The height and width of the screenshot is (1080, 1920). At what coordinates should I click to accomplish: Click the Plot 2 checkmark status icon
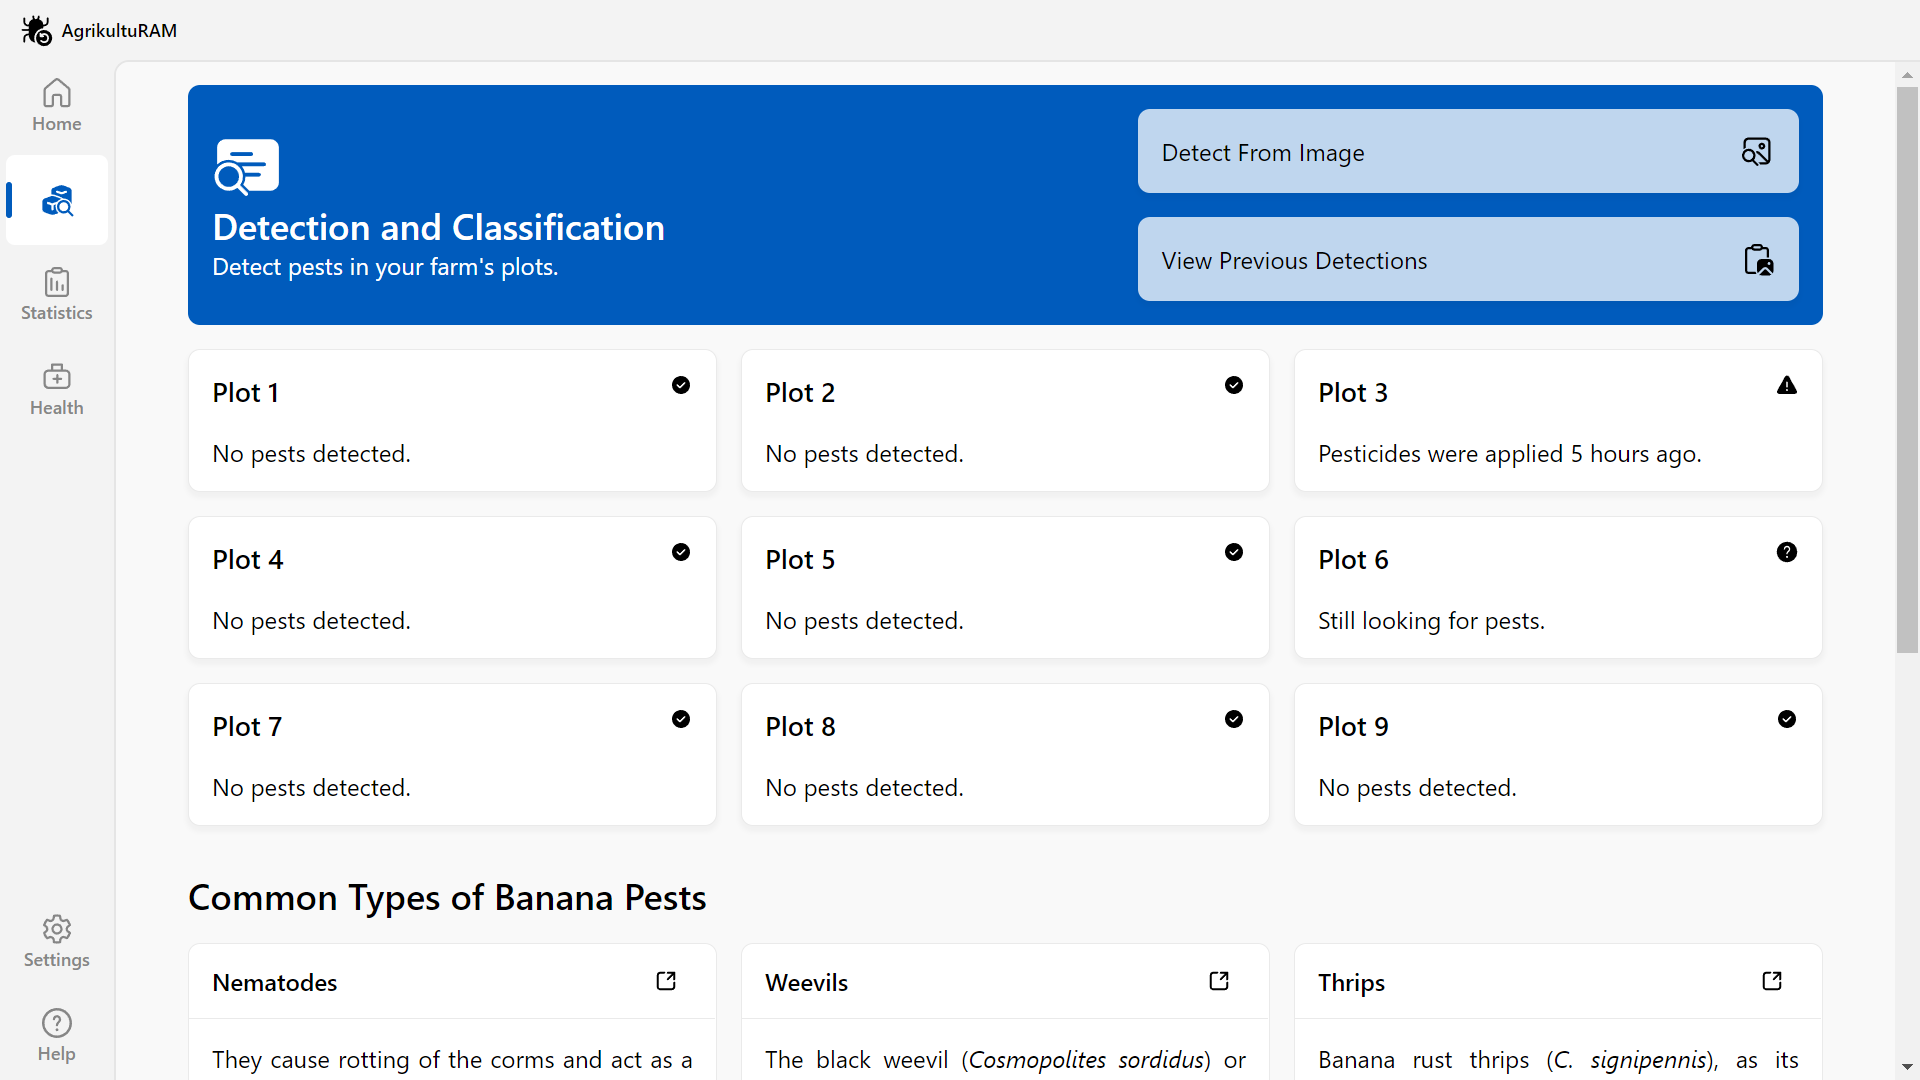(1234, 386)
